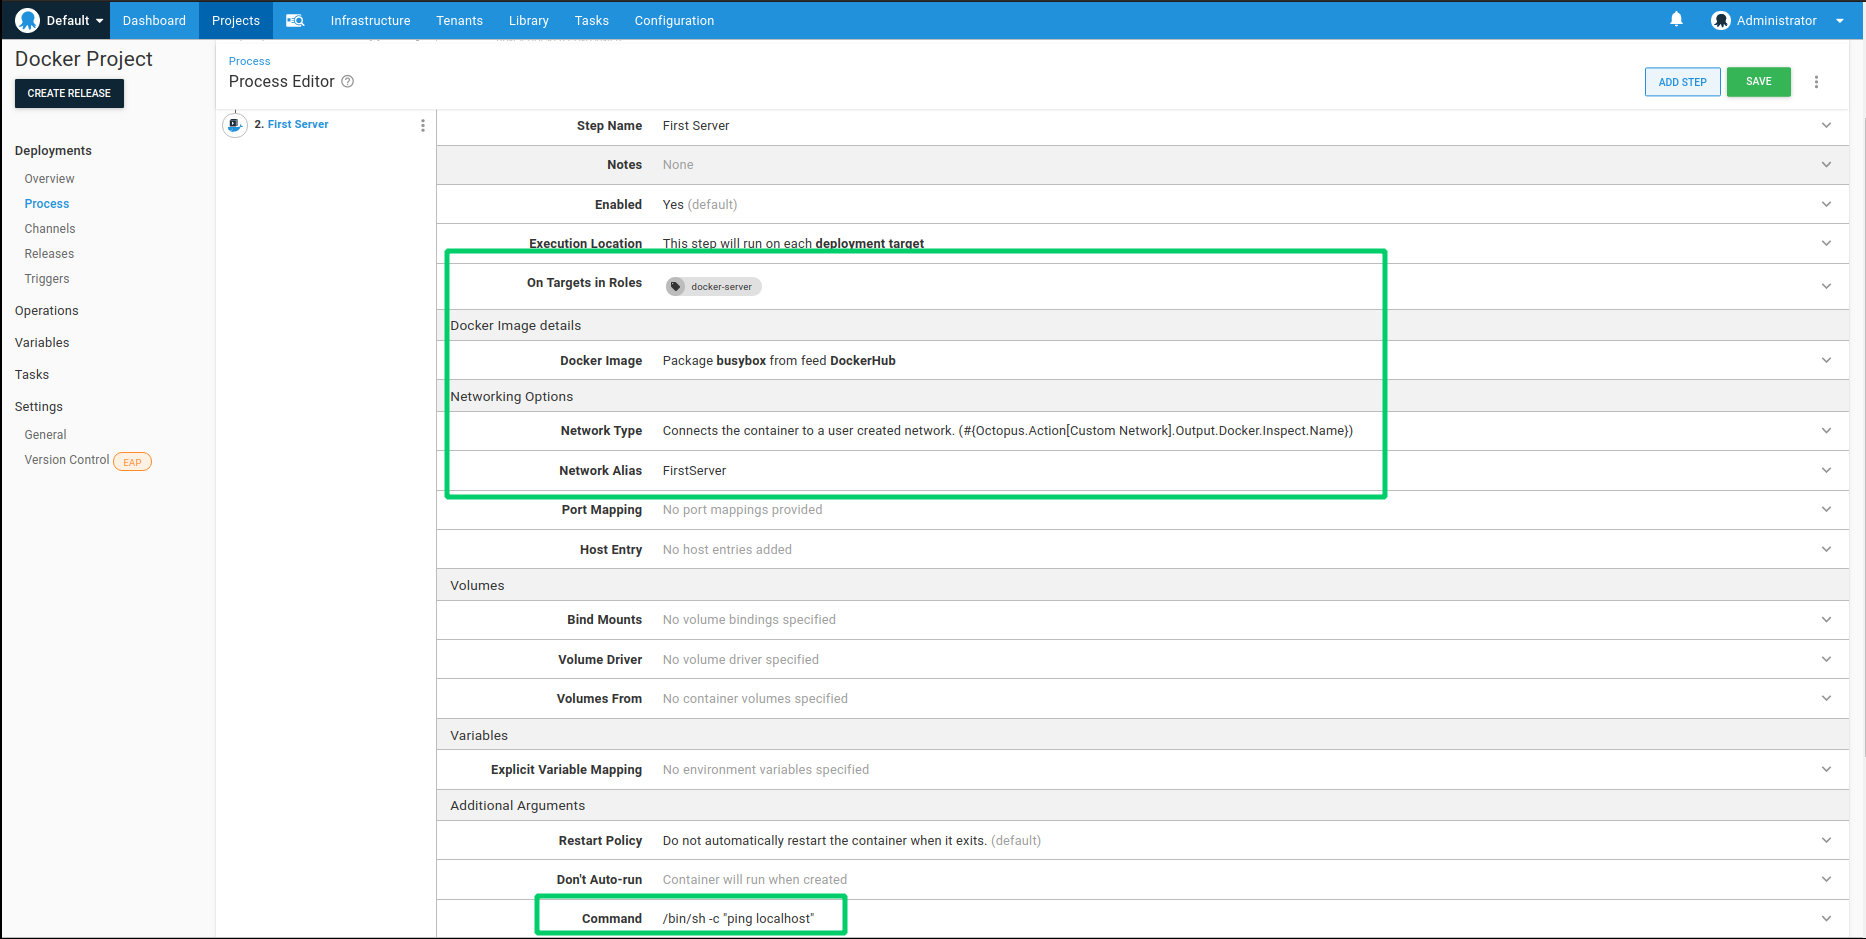Click the Octopus space avatar icon

(27, 20)
